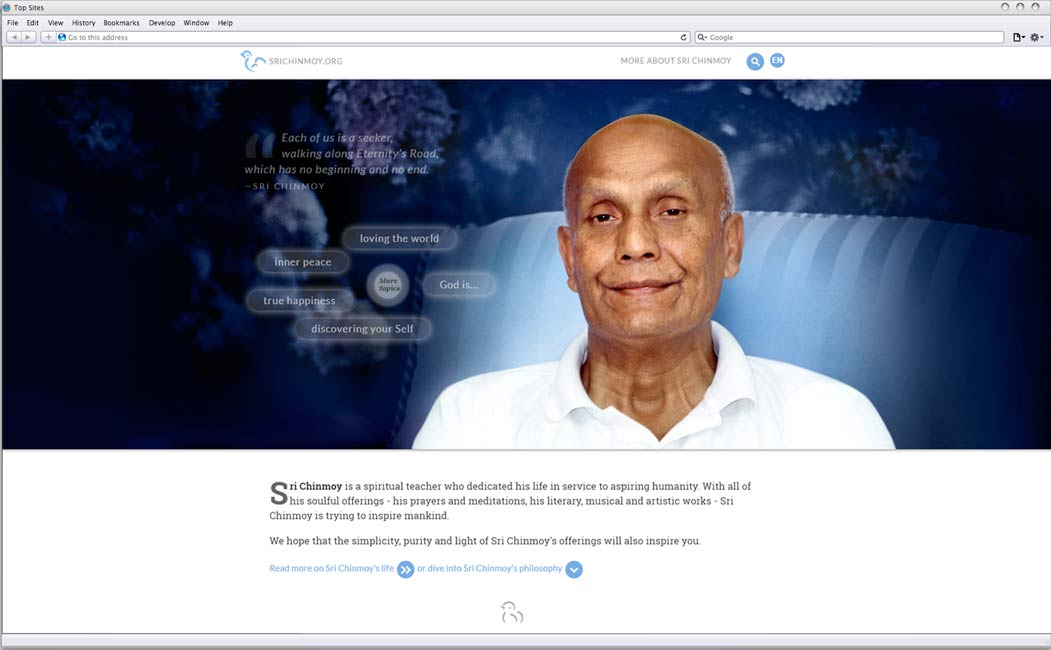Open the gear settings menu
1051x650 pixels.
1036,38
